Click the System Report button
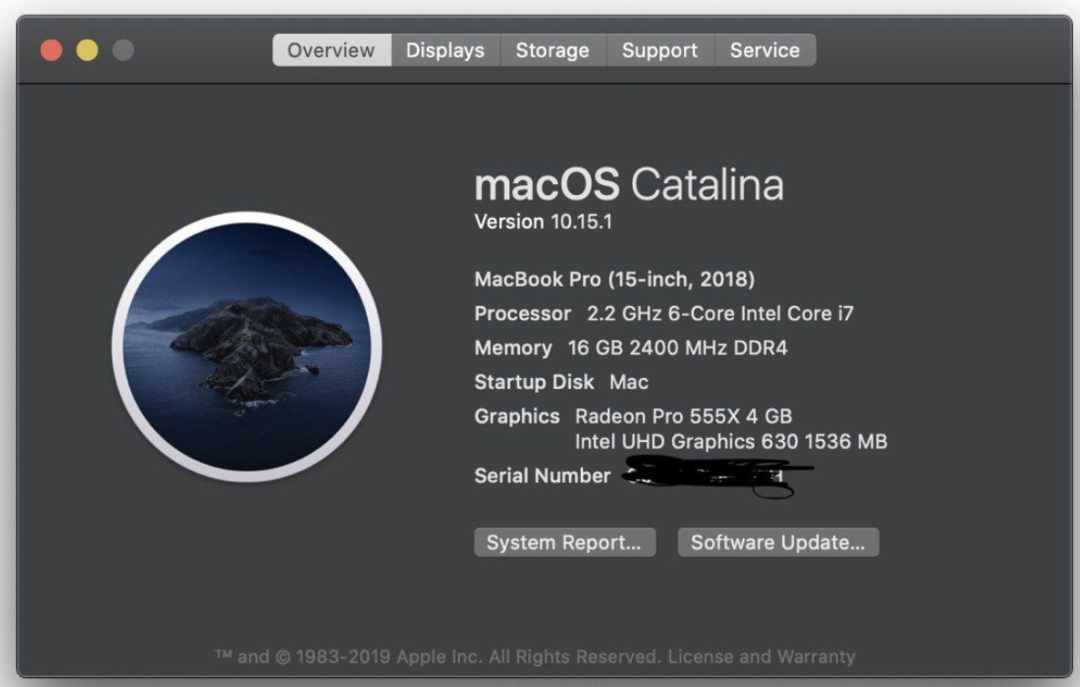Image resolution: width=1080 pixels, height=687 pixels. click(x=565, y=542)
